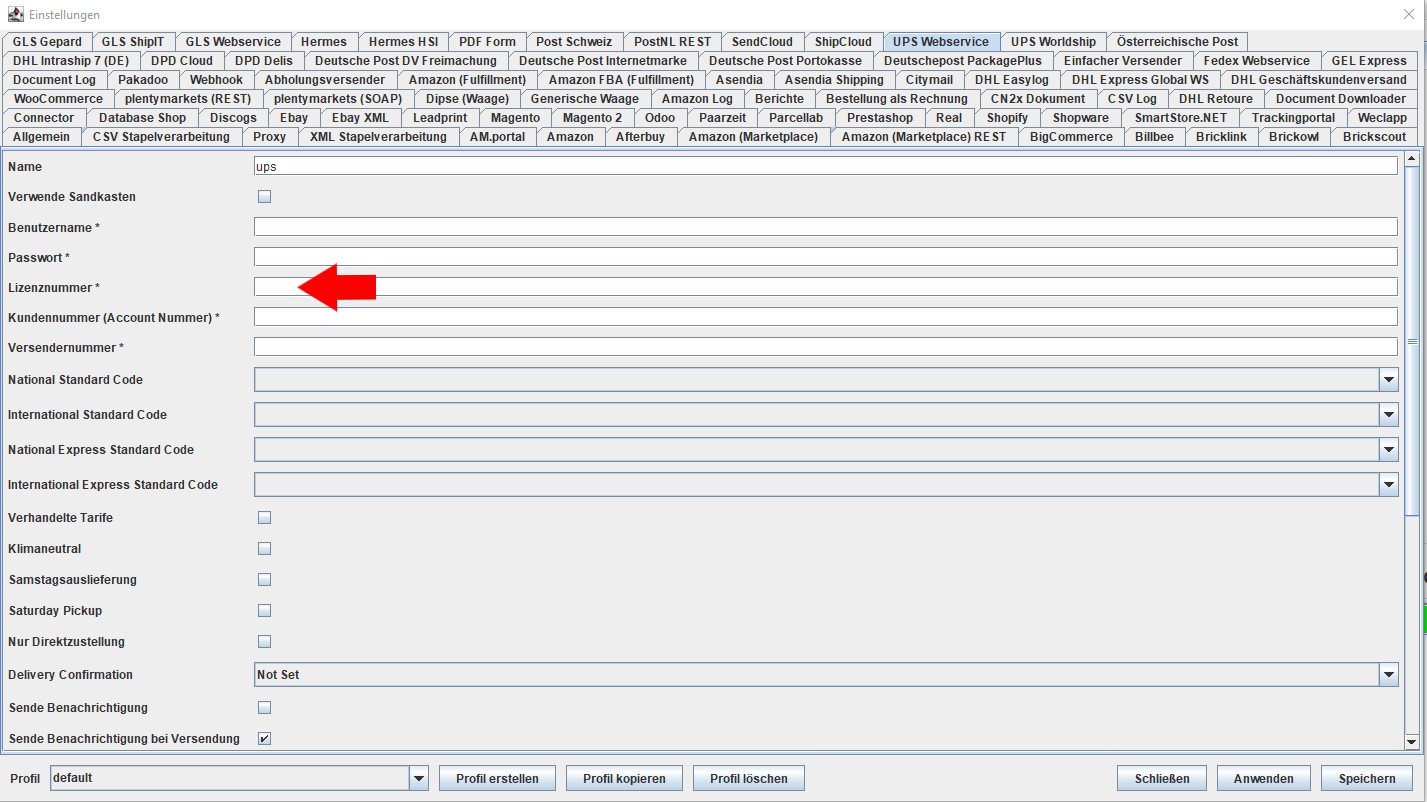The image size is (1427, 802).
Task: Click the scrollbar up arrow
Action: (1412, 158)
